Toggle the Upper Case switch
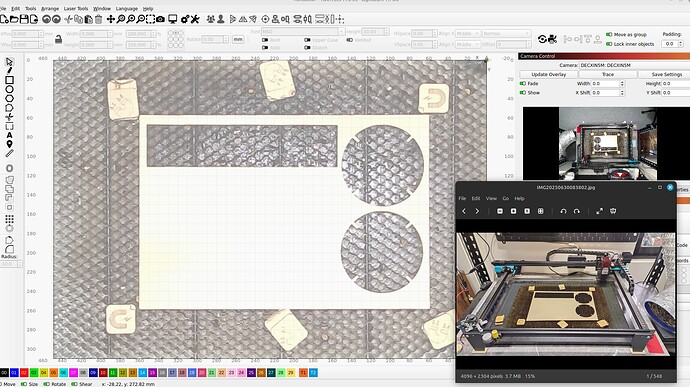 coord(307,40)
